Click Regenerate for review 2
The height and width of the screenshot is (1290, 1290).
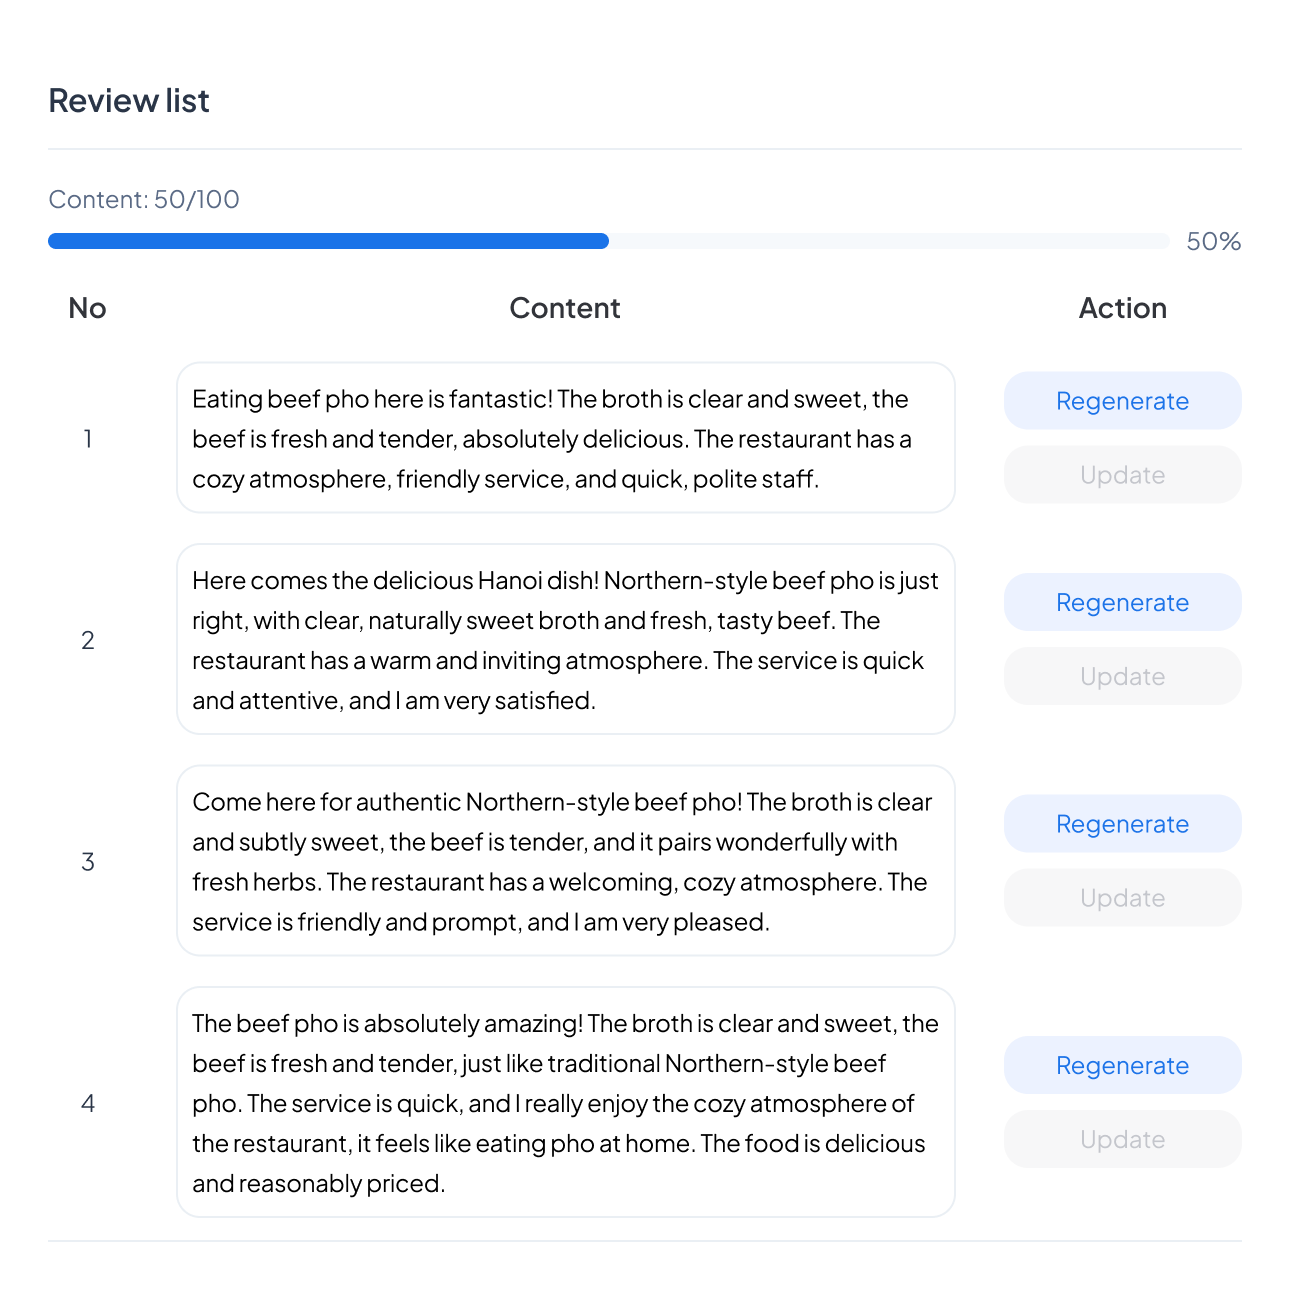click(1122, 602)
